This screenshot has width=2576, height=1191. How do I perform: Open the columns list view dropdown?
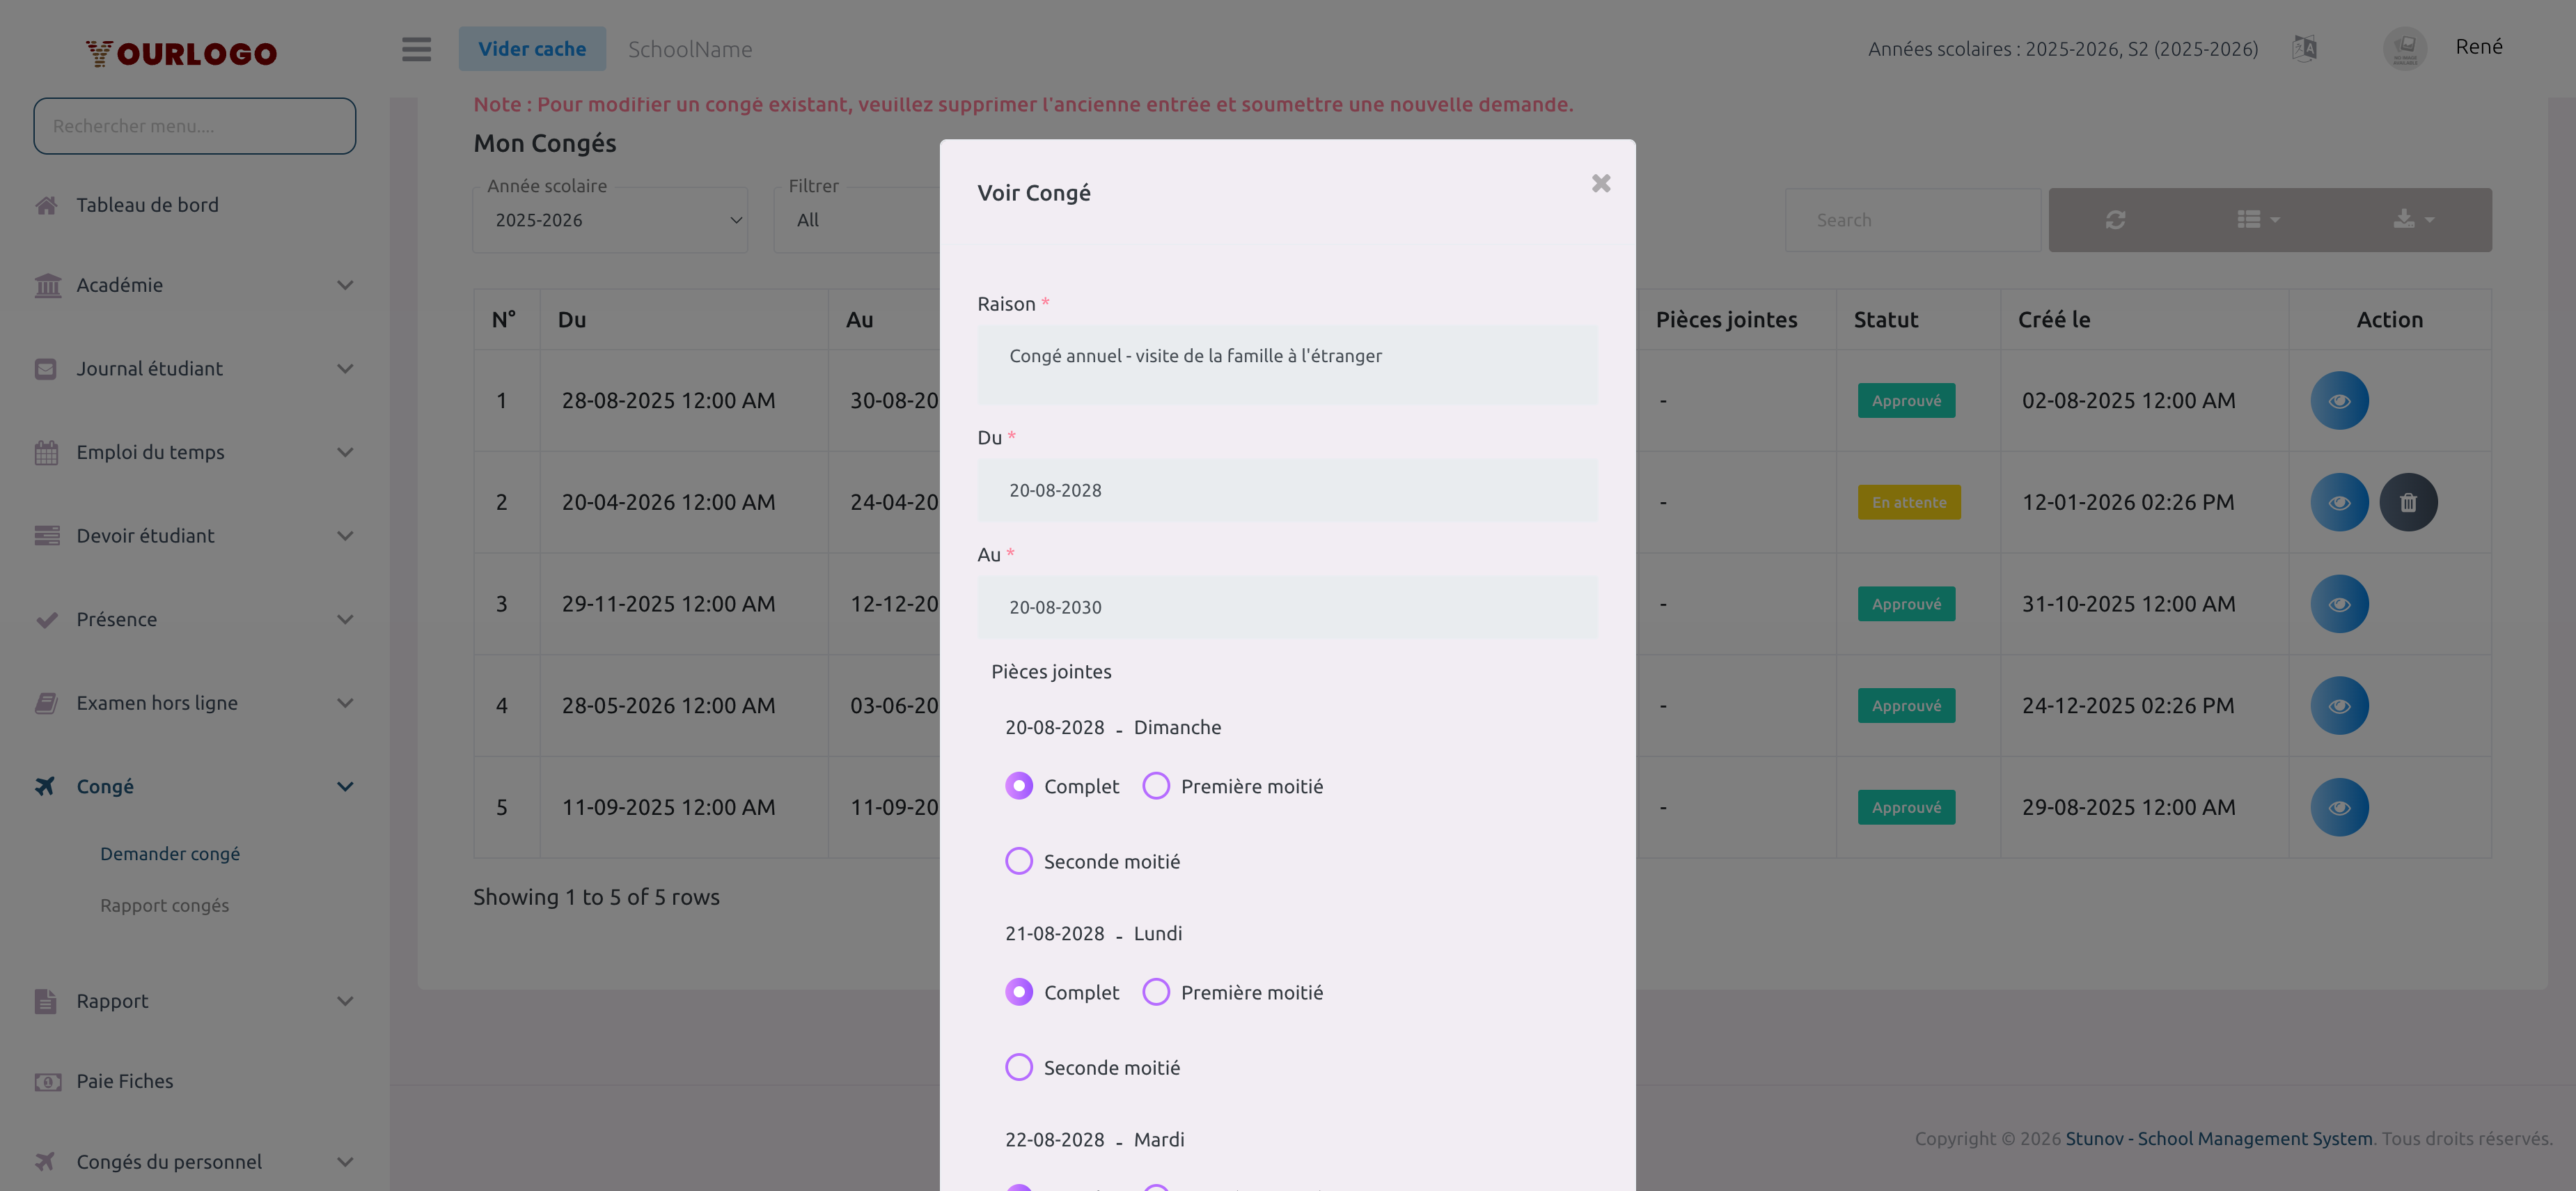point(2257,220)
